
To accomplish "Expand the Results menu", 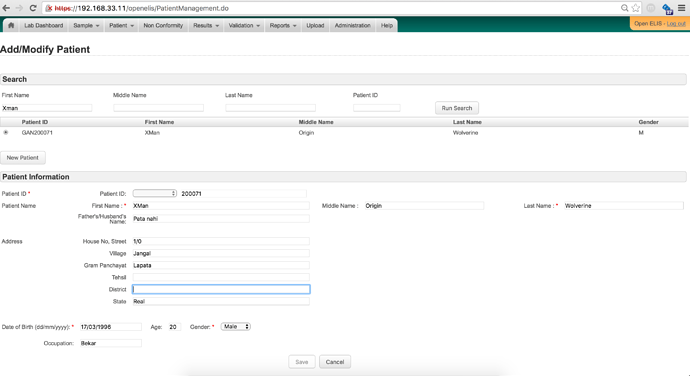I will point(206,26).
